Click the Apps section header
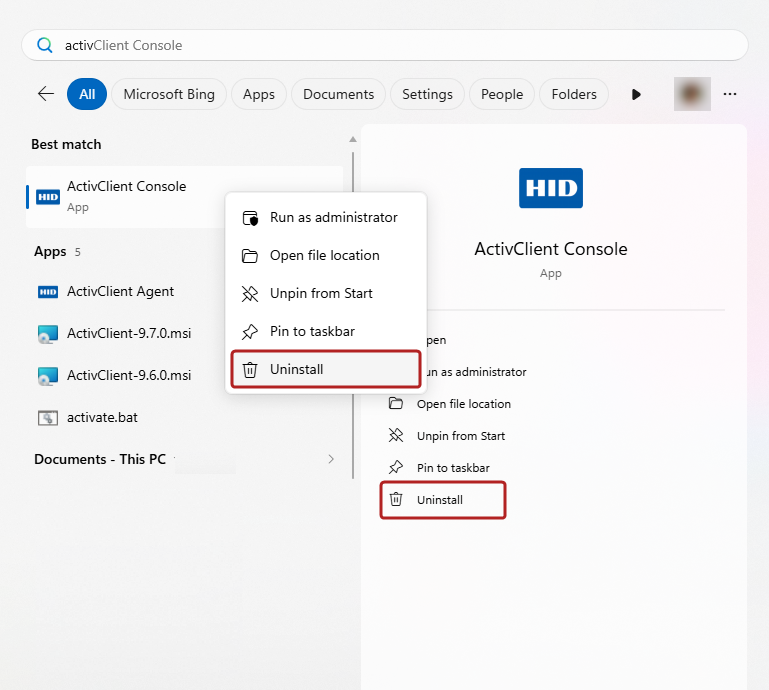 click(x=50, y=252)
